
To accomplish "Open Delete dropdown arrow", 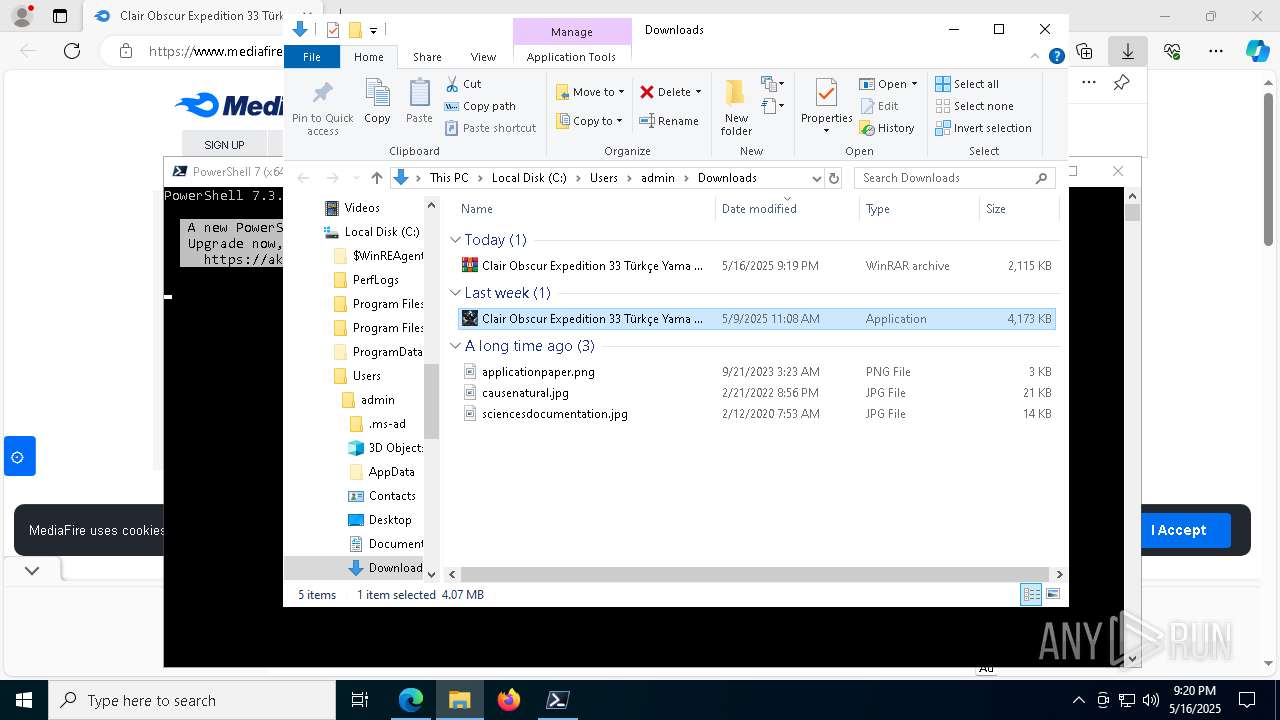I will (698, 92).
